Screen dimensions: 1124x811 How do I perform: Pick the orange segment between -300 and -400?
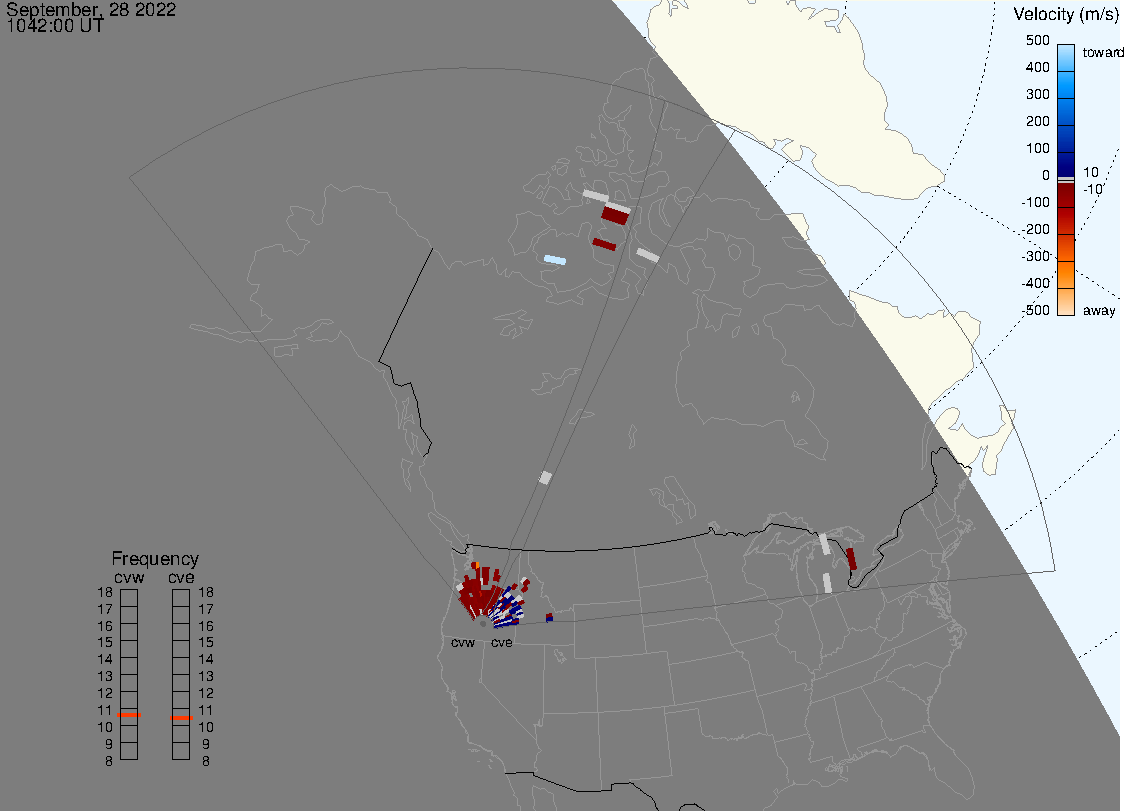click(x=1066, y=275)
